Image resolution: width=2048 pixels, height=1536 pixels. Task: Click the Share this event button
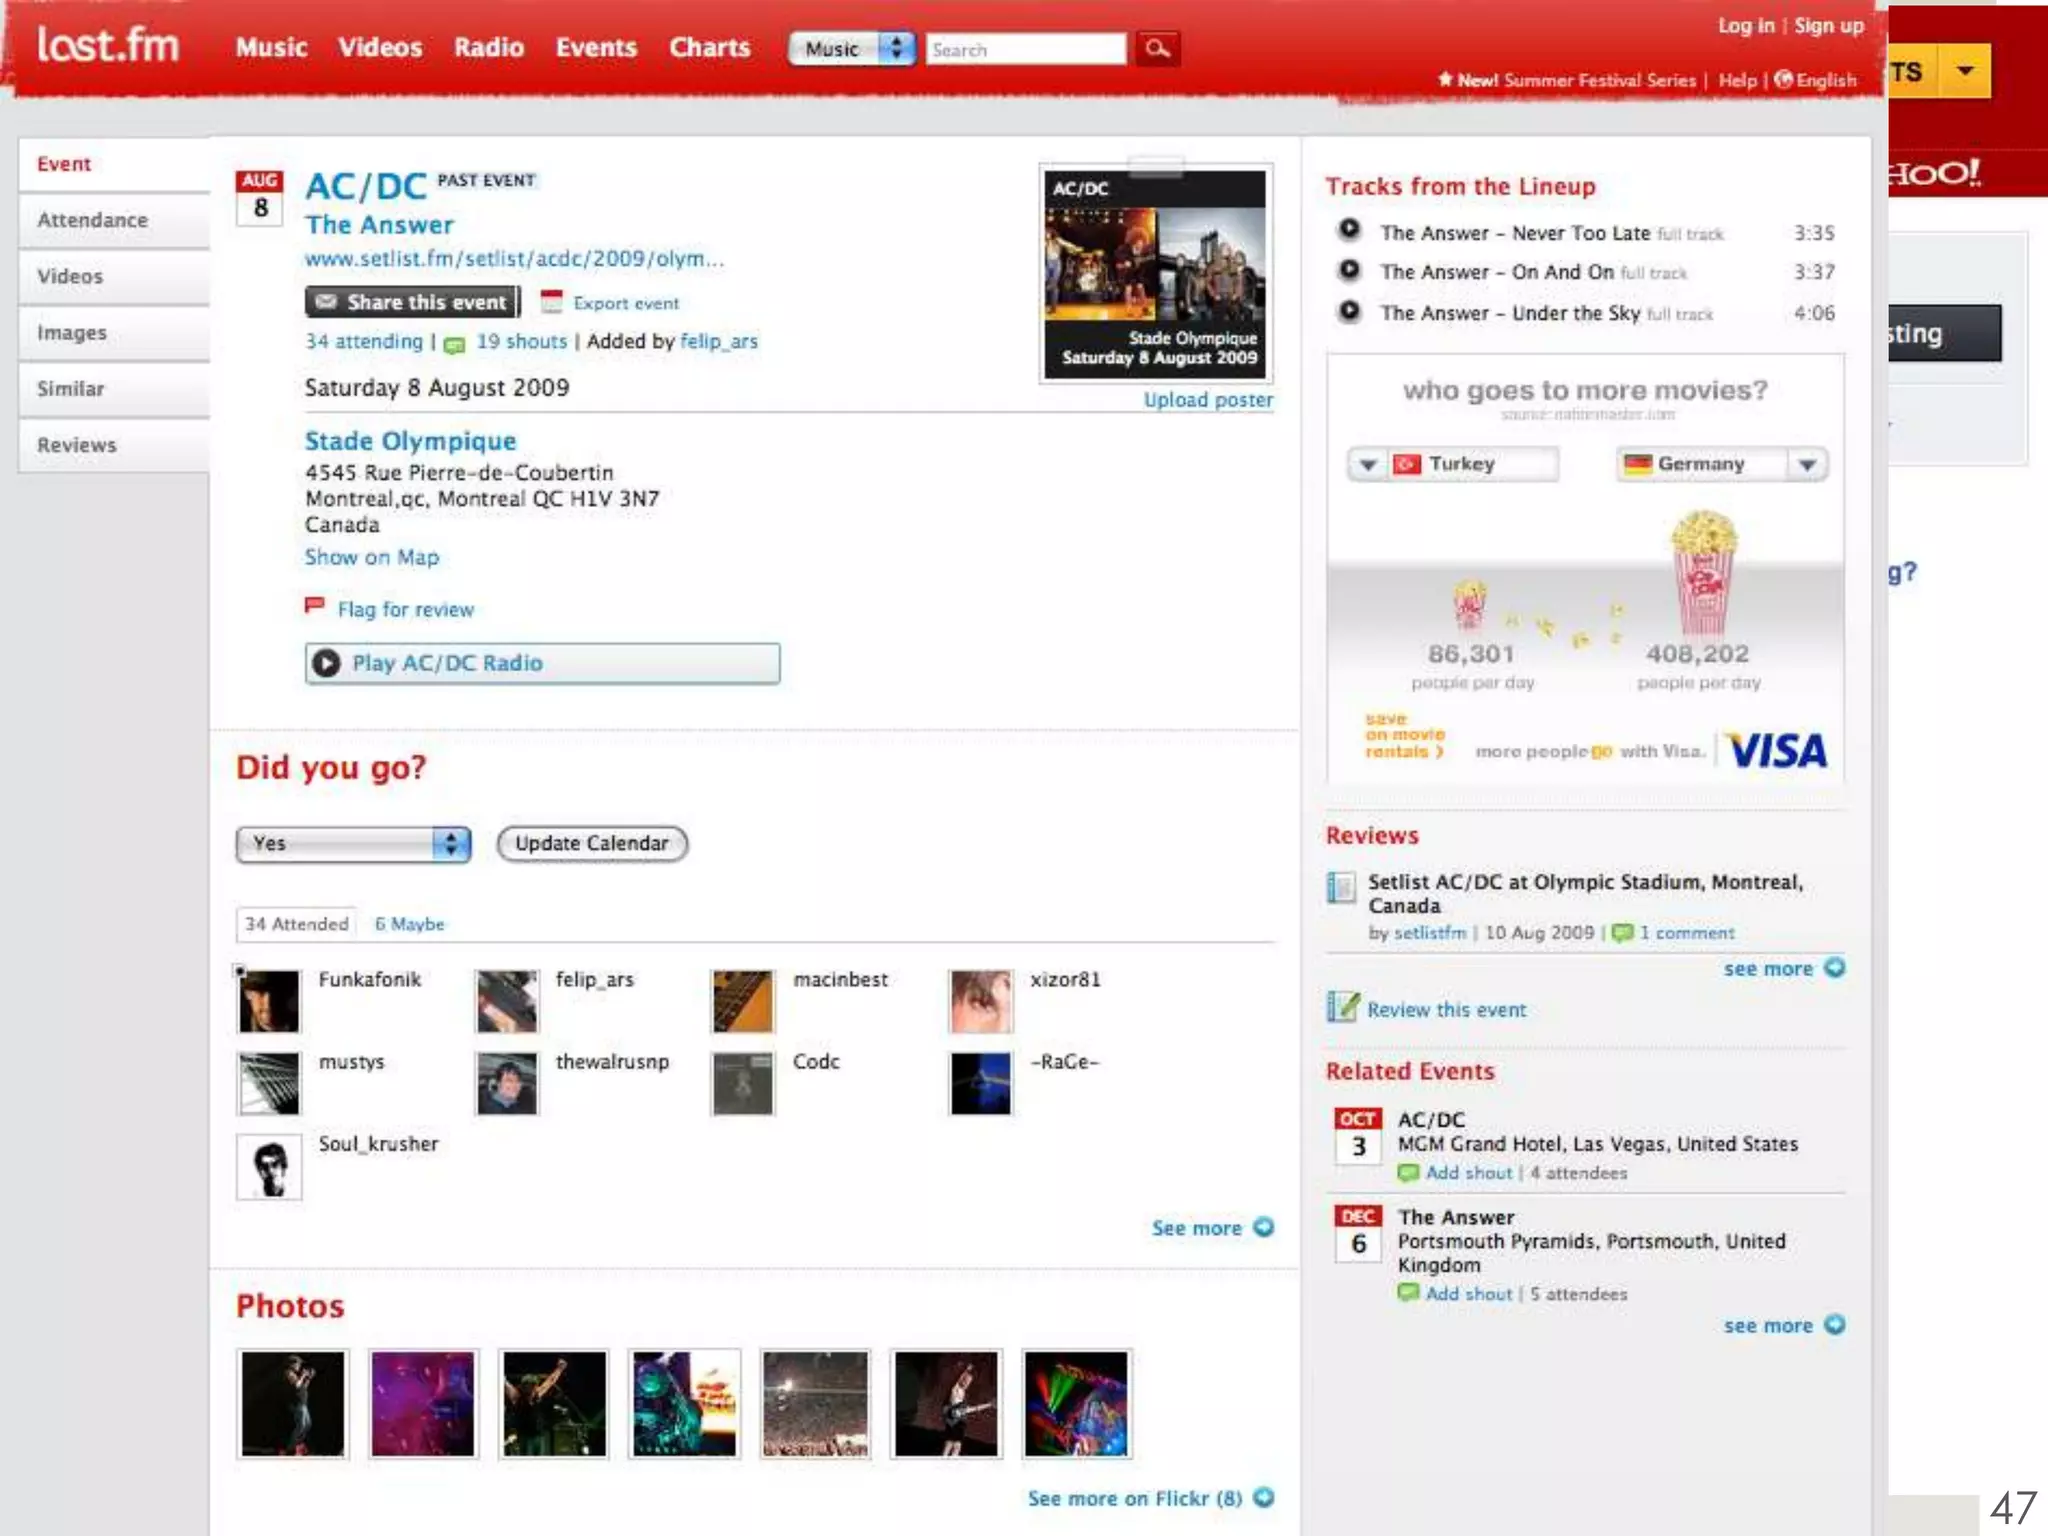[412, 301]
